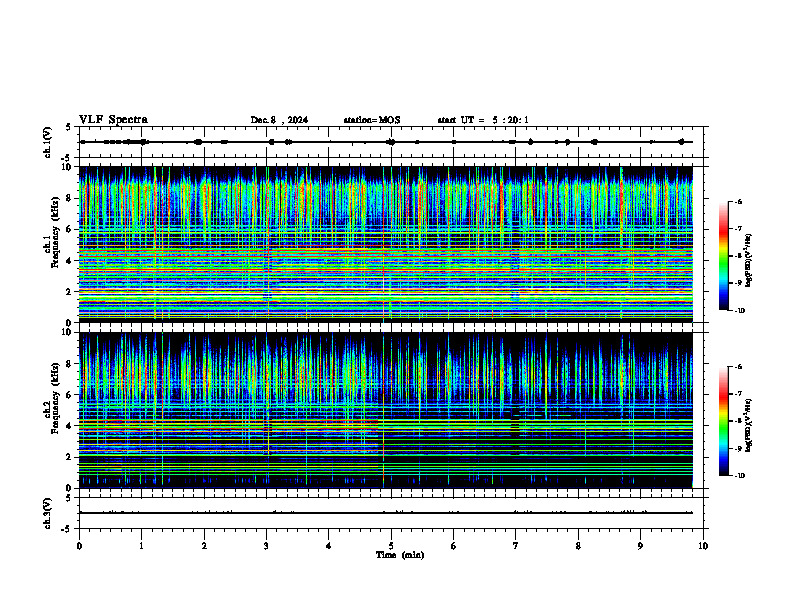Click the ch.3 voltage waveform trace
Viewport: 792px width, 612px height.
pos(386,513)
